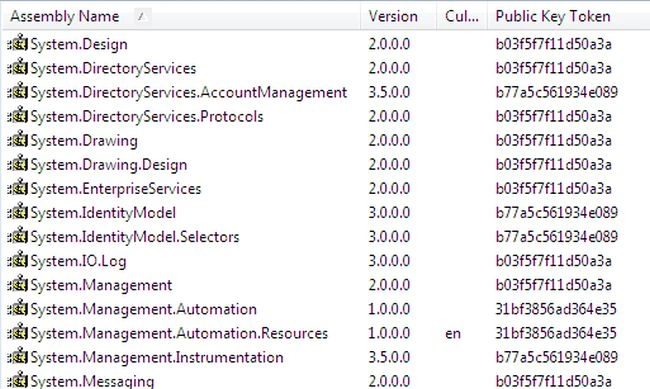Select System.DirectoryServices.Protocols name

pos(147,117)
